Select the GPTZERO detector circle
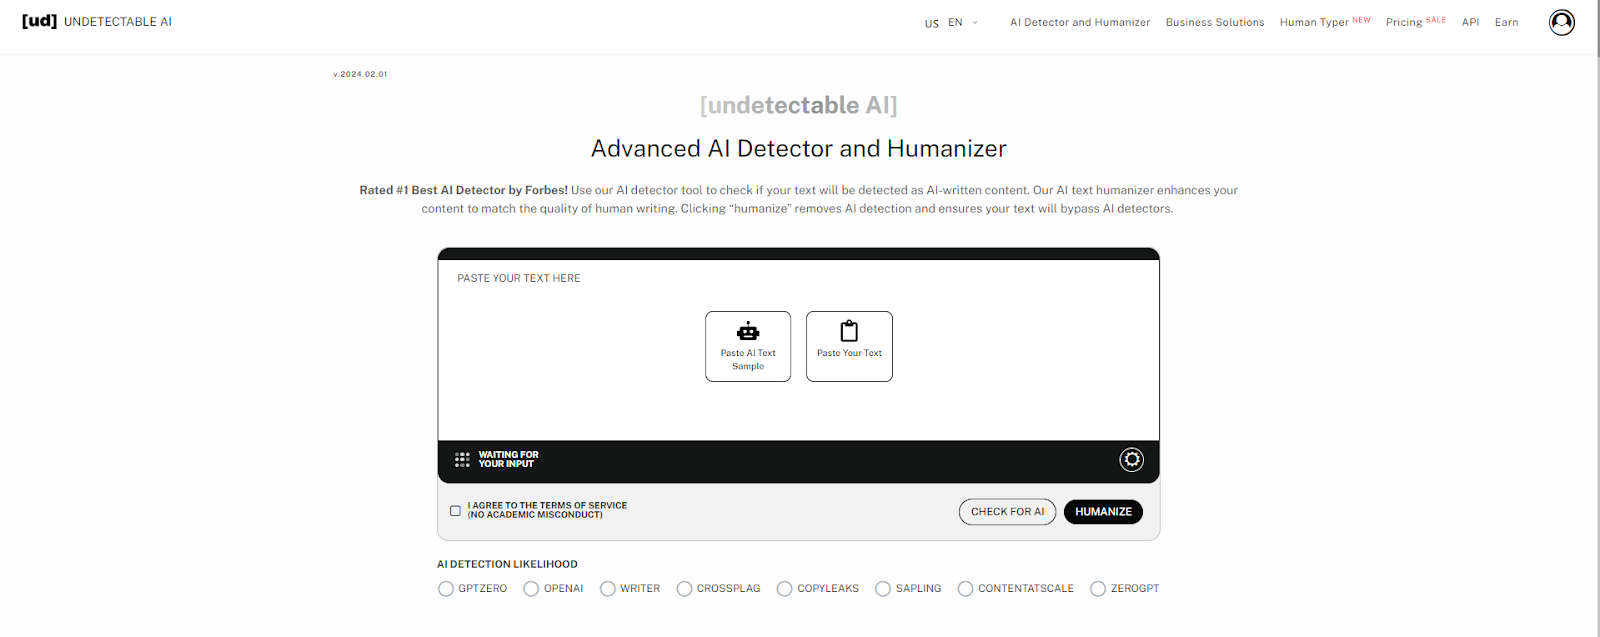The image size is (1600, 637). point(446,589)
